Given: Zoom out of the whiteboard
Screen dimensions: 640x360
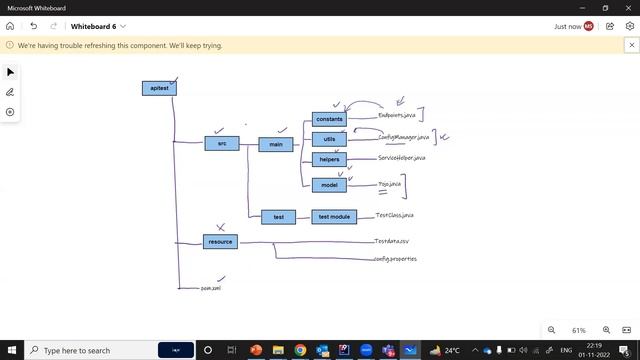Looking at the screenshot, I should 551,330.
